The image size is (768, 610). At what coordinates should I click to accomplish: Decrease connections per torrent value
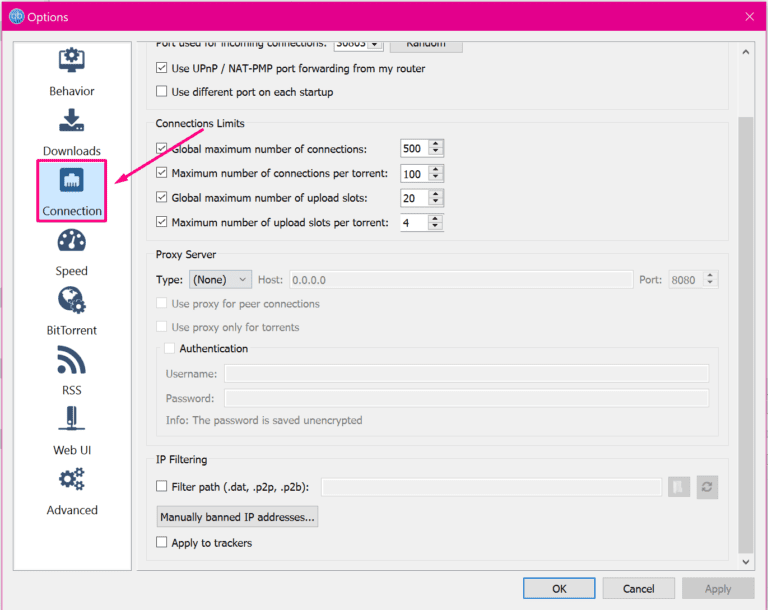coord(435,177)
